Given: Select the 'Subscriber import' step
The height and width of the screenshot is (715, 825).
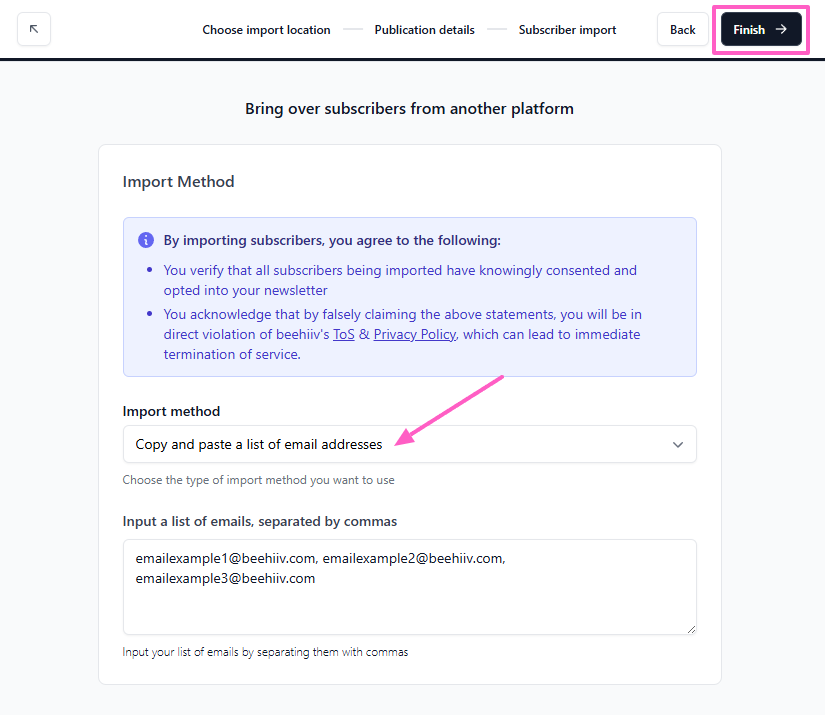Looking at the screenshot, I should pyautogui.click(x=567, y=30).
